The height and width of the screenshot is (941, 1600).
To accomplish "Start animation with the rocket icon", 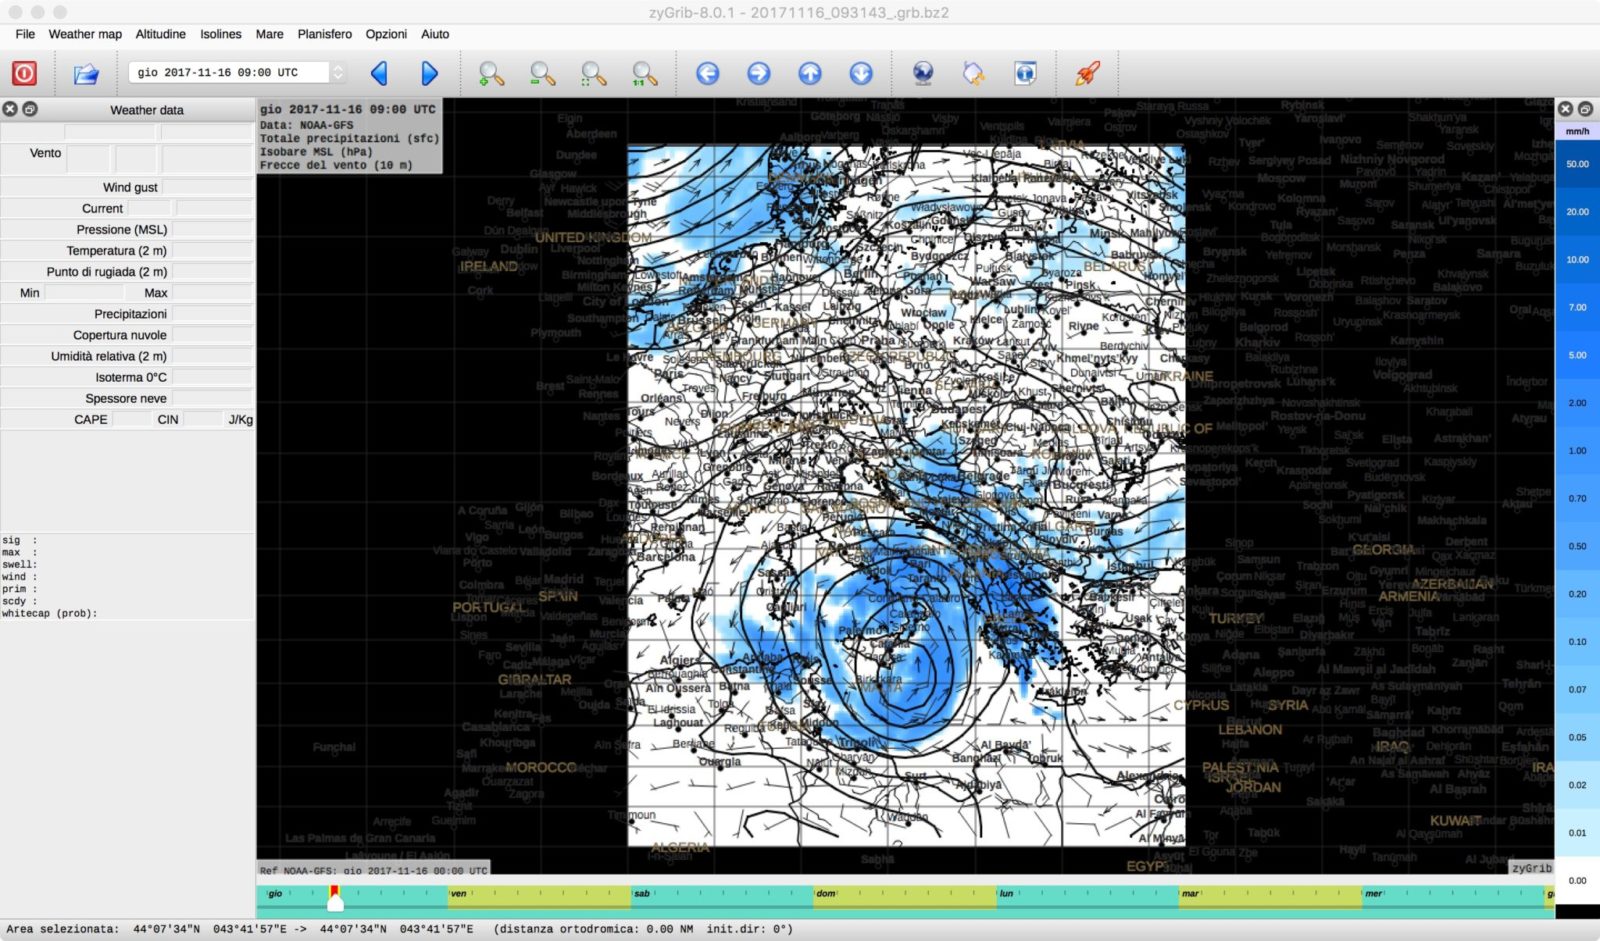I will 1087,73.
